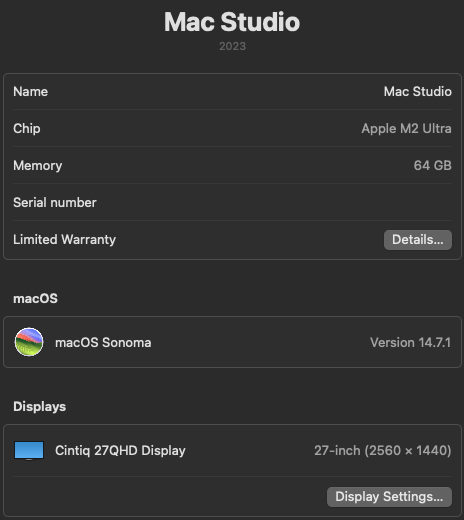The height and width of the screenshot is (520, 464).
Task: Open the Limited Warranty Details button
Action: click(x=418, y=240)
